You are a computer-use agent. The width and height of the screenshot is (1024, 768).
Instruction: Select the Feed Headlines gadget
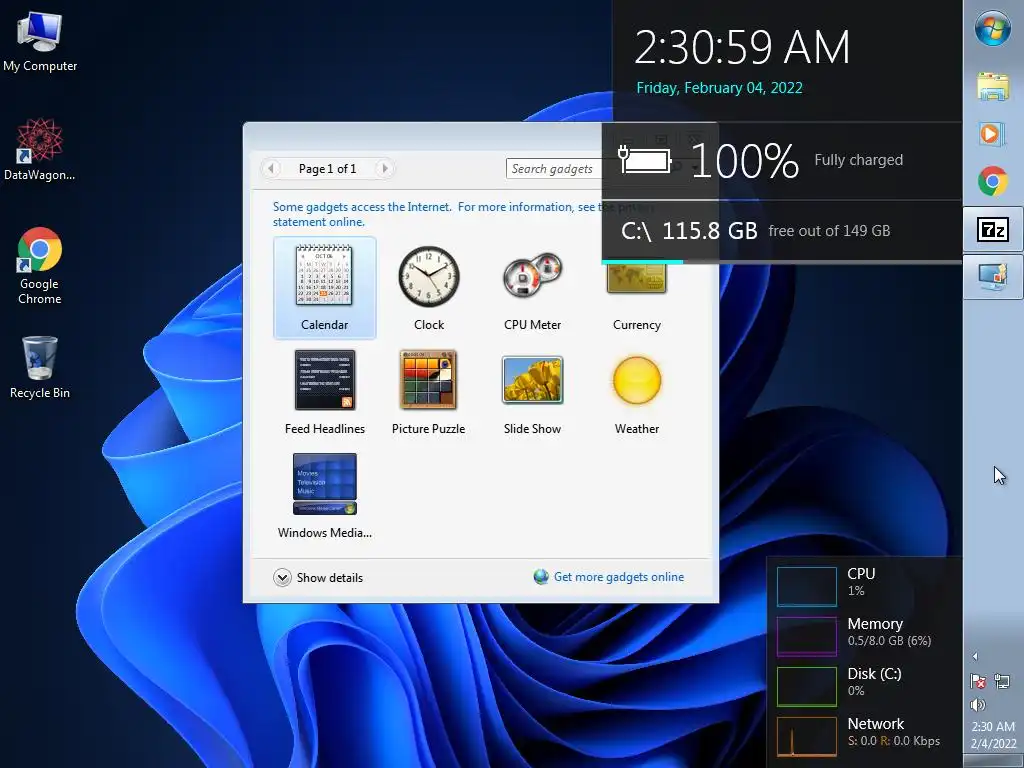(x=325, y=392)
